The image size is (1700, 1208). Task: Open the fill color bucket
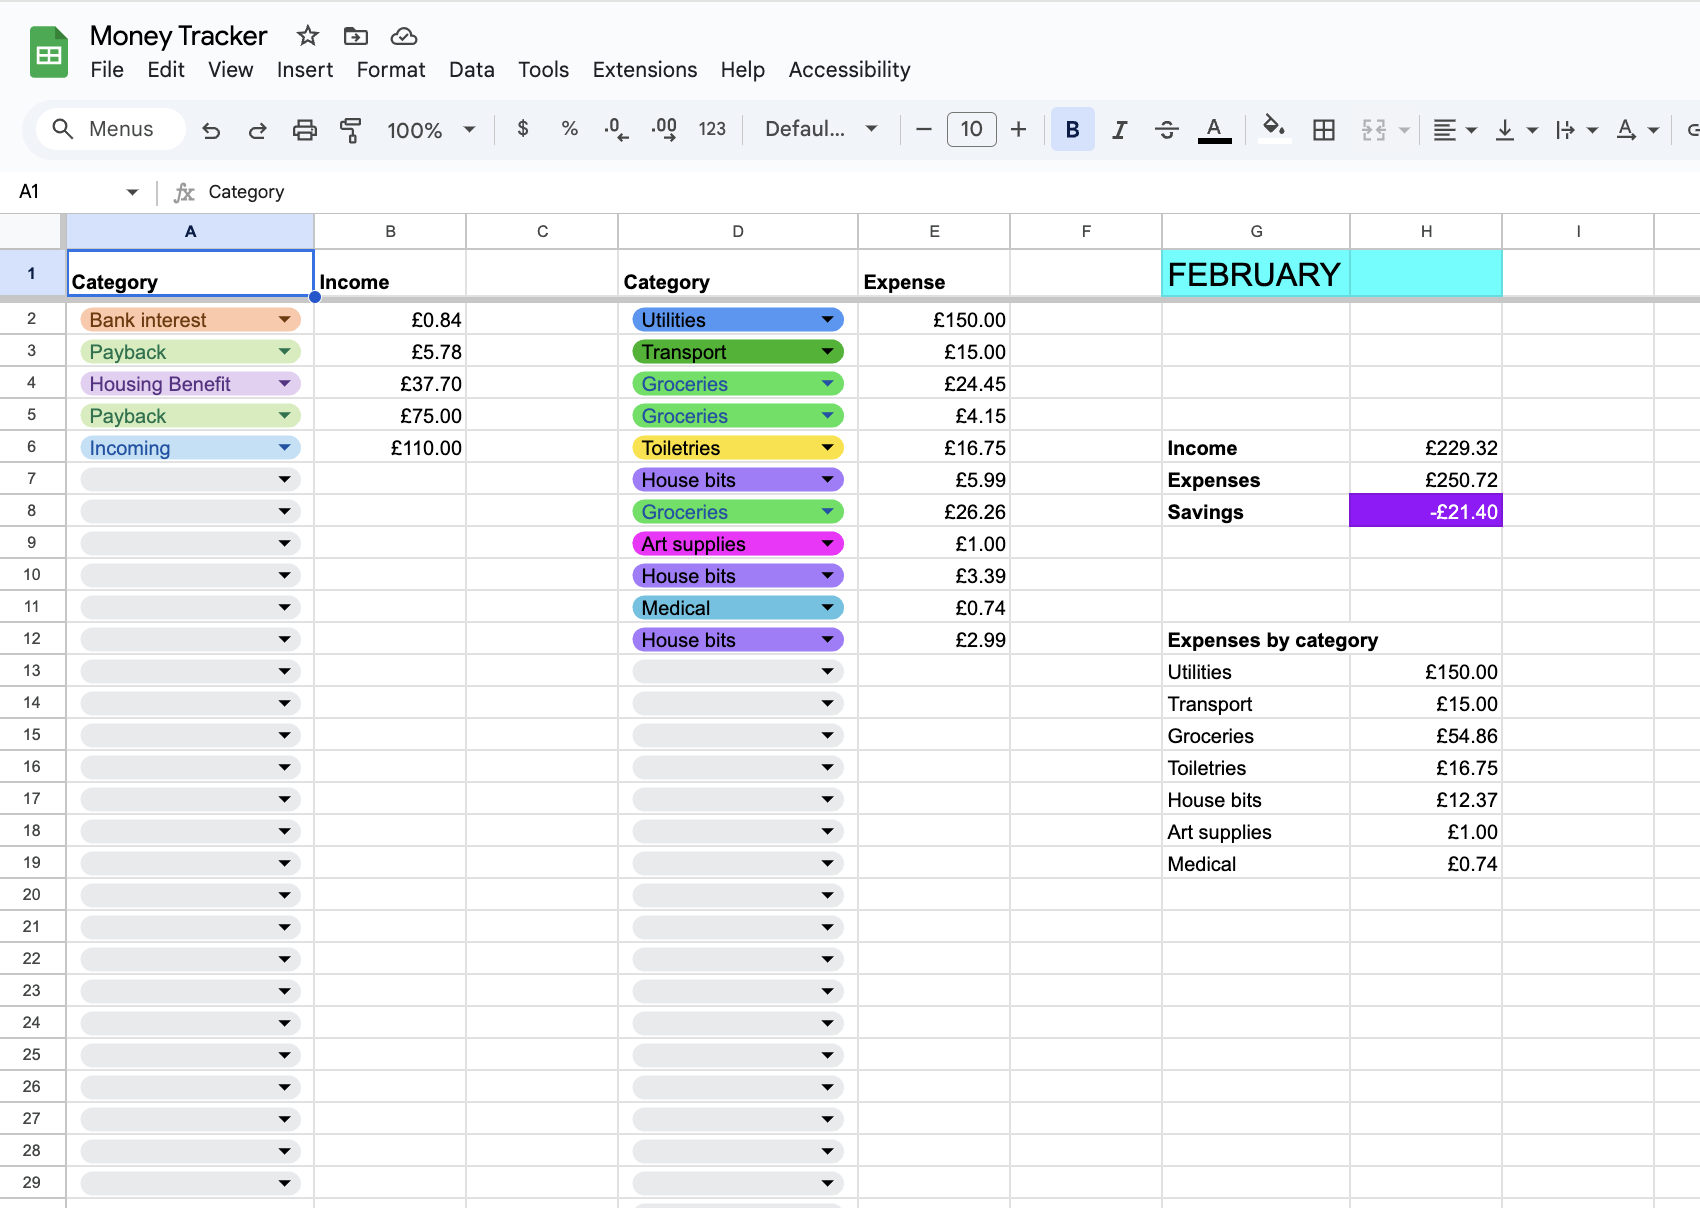[x=1273, y=129]
